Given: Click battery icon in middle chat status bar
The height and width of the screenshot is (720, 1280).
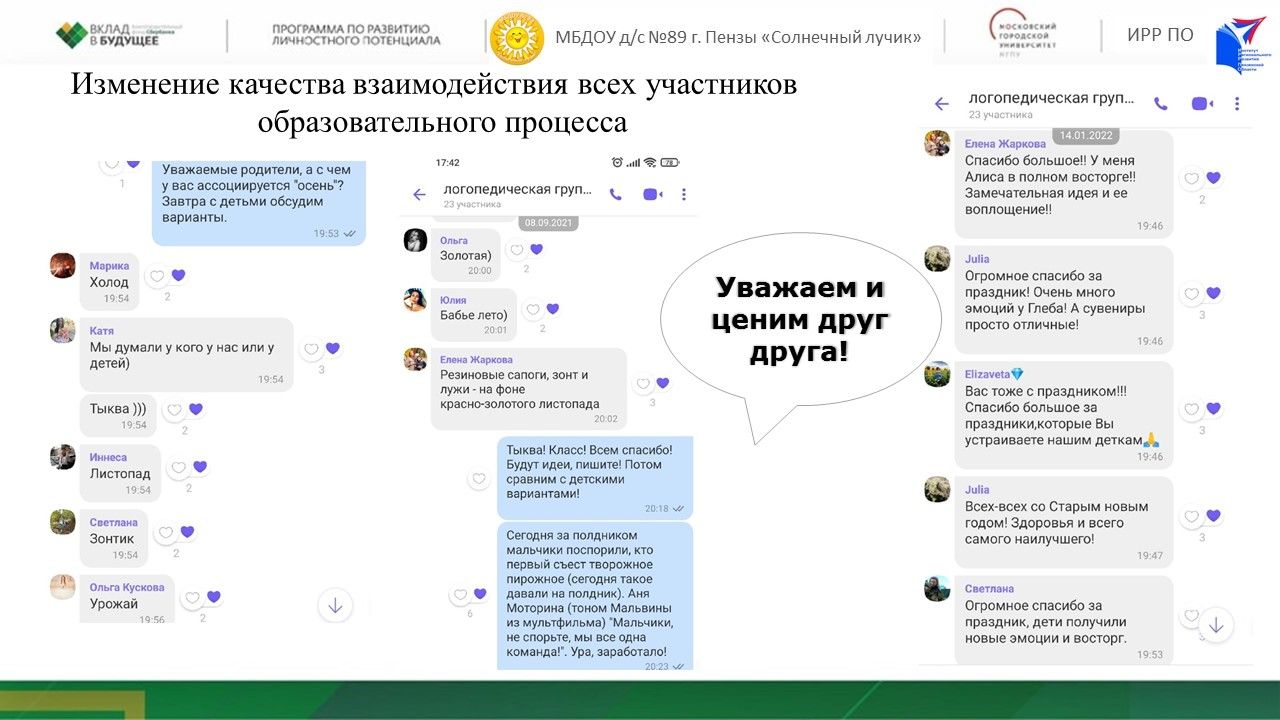Looking at the screenshot, I should (669, 162).
